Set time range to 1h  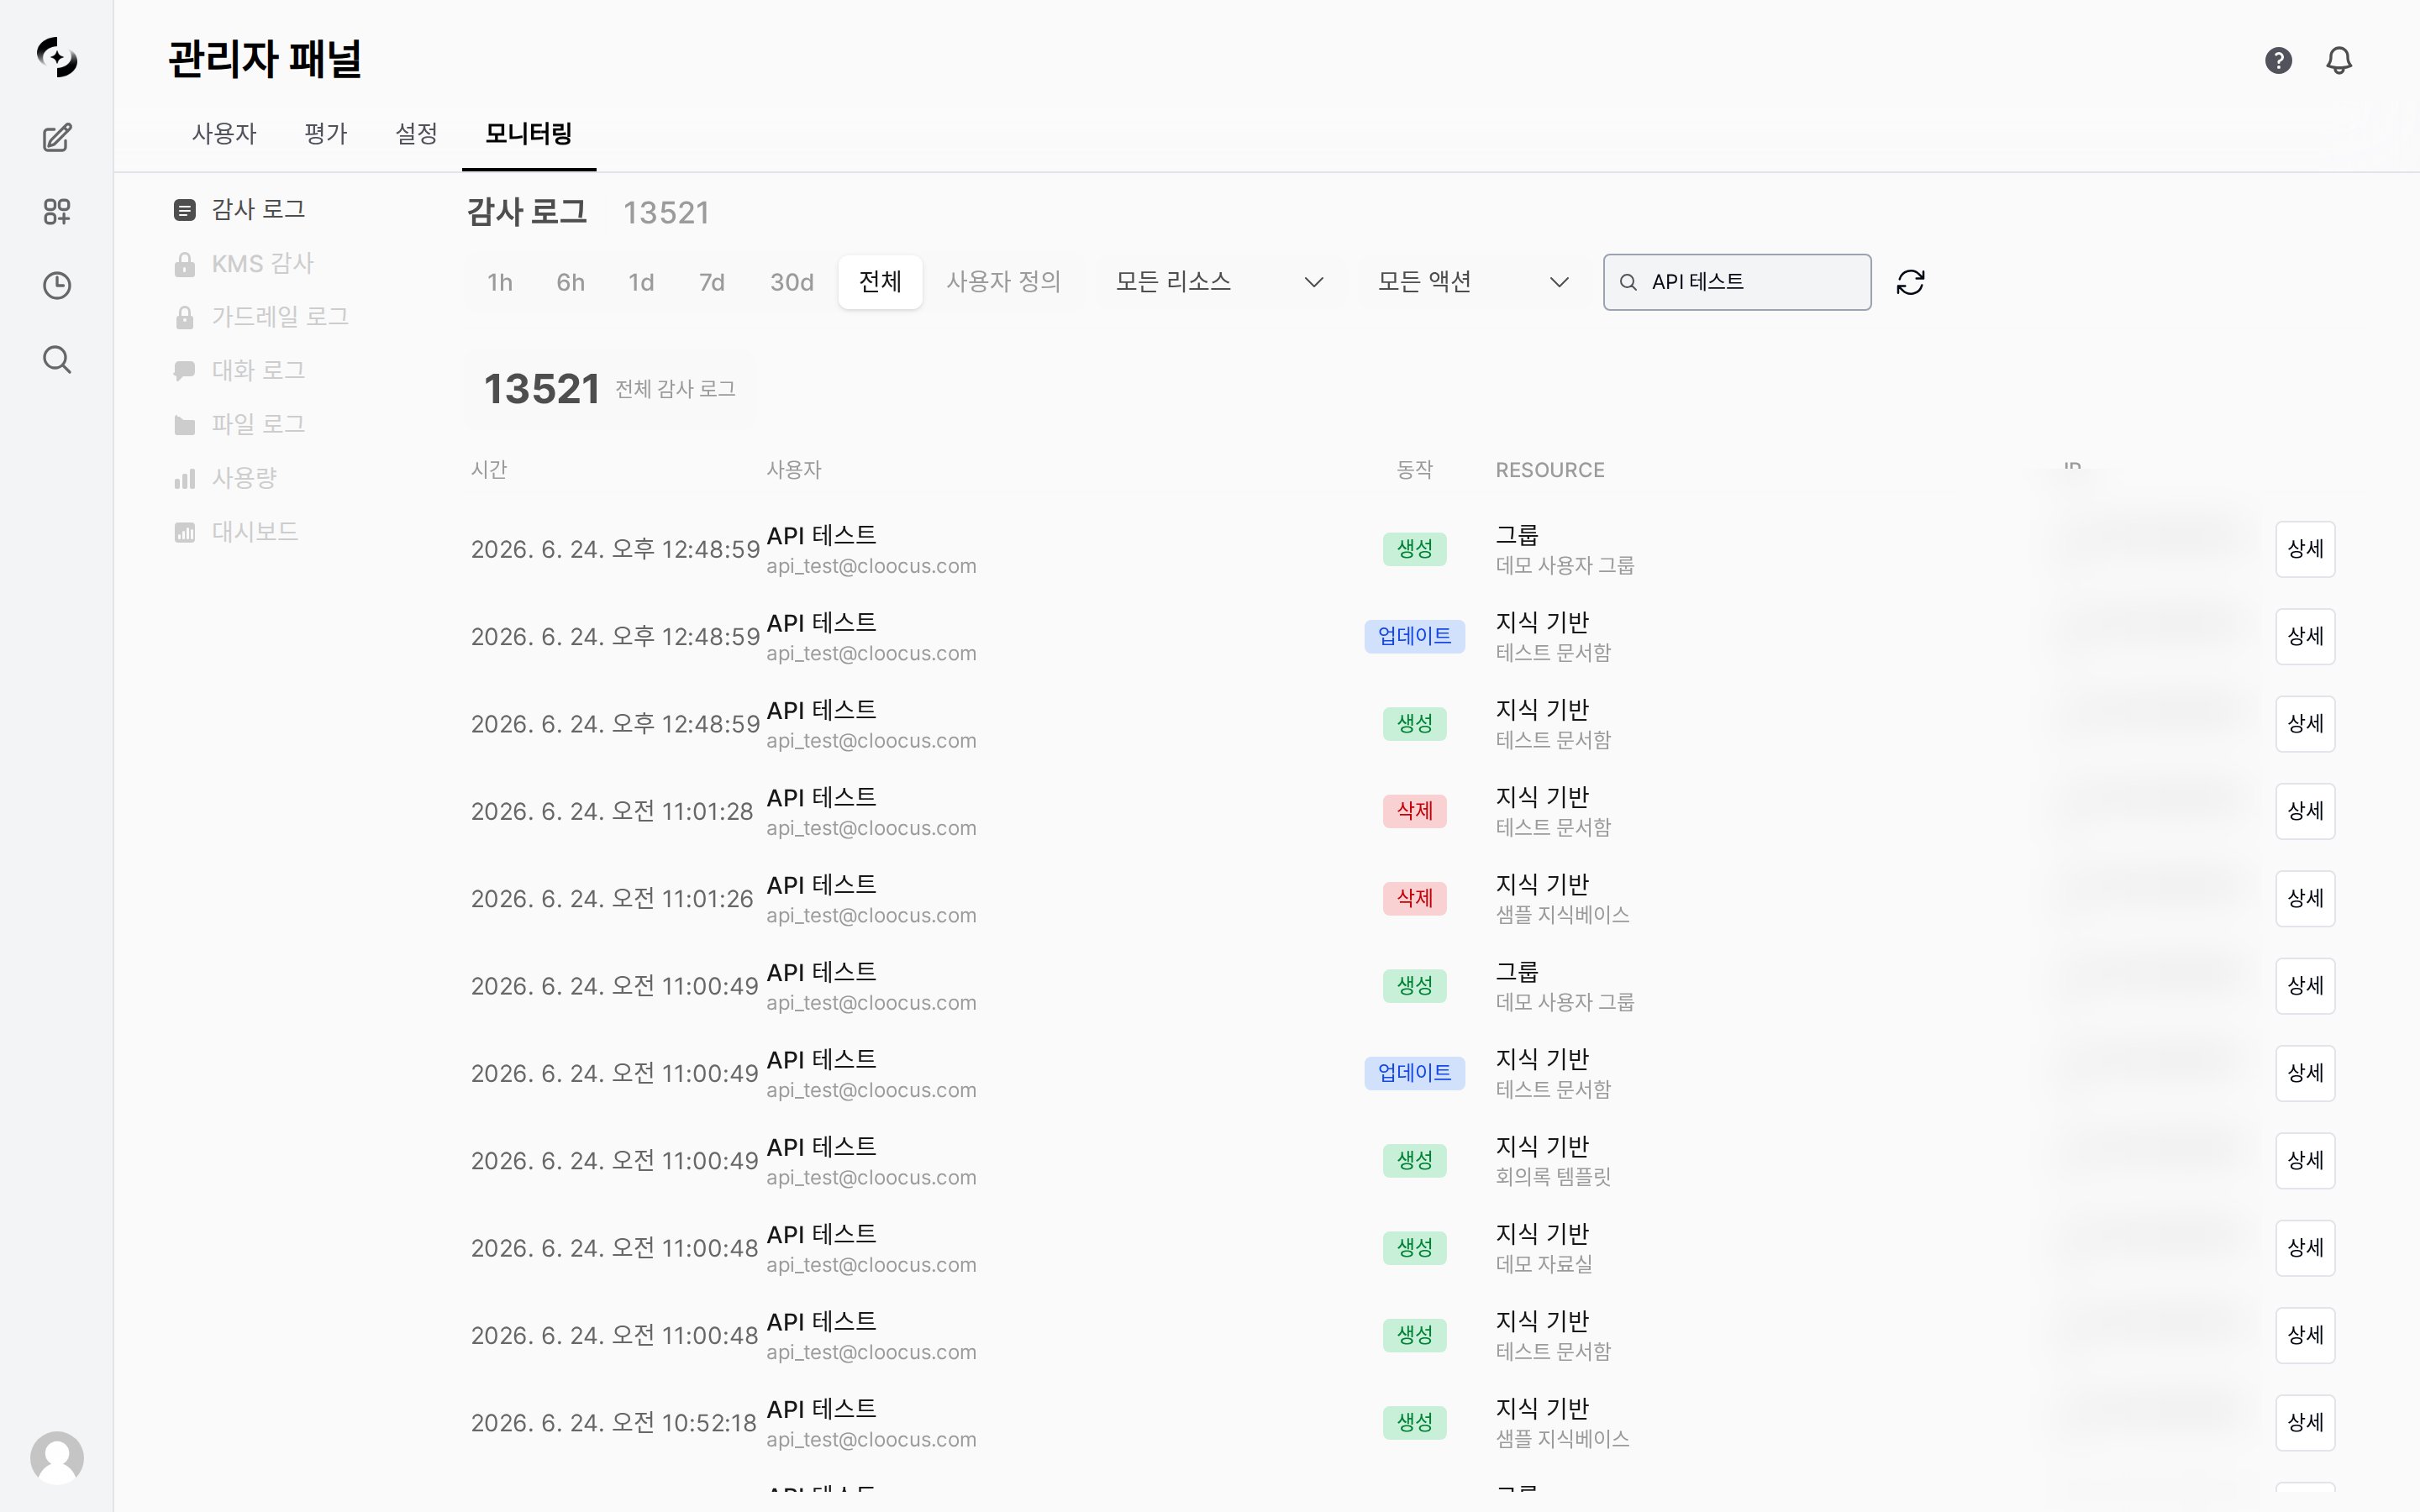click(500, 282)
